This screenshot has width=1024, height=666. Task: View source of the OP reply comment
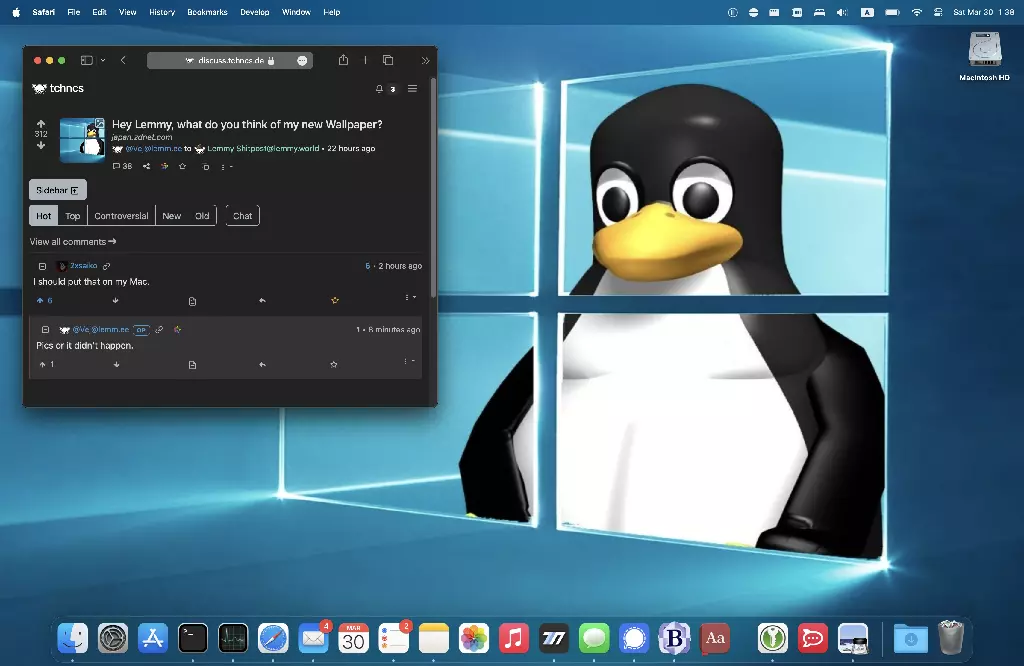tap(192, 365)
